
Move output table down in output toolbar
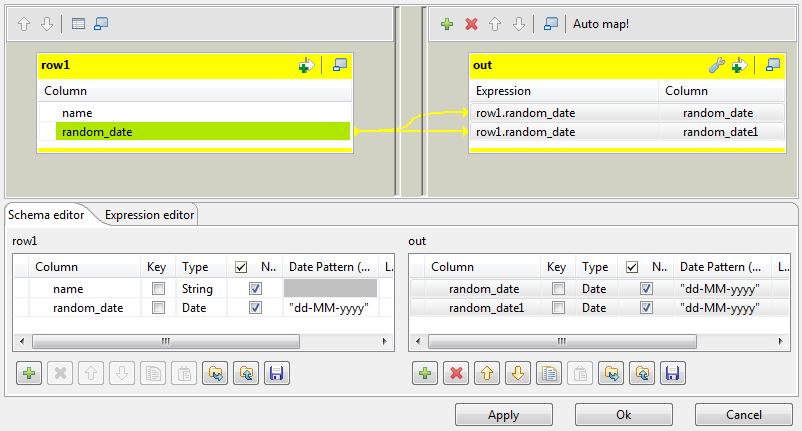pyautogui.click(x=519, y=24)
